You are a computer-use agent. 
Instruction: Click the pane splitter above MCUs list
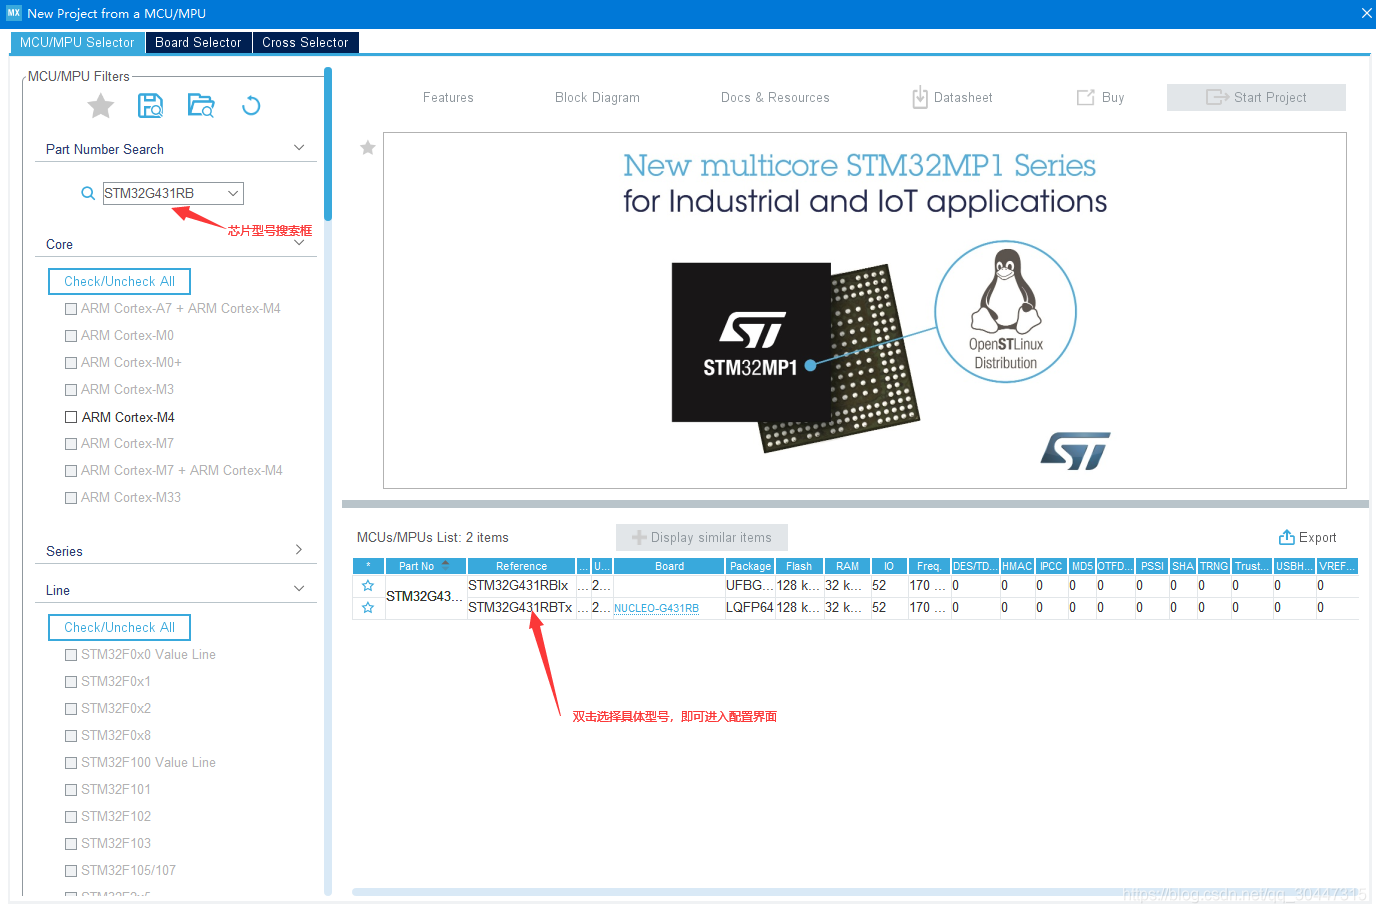point(855,504)
